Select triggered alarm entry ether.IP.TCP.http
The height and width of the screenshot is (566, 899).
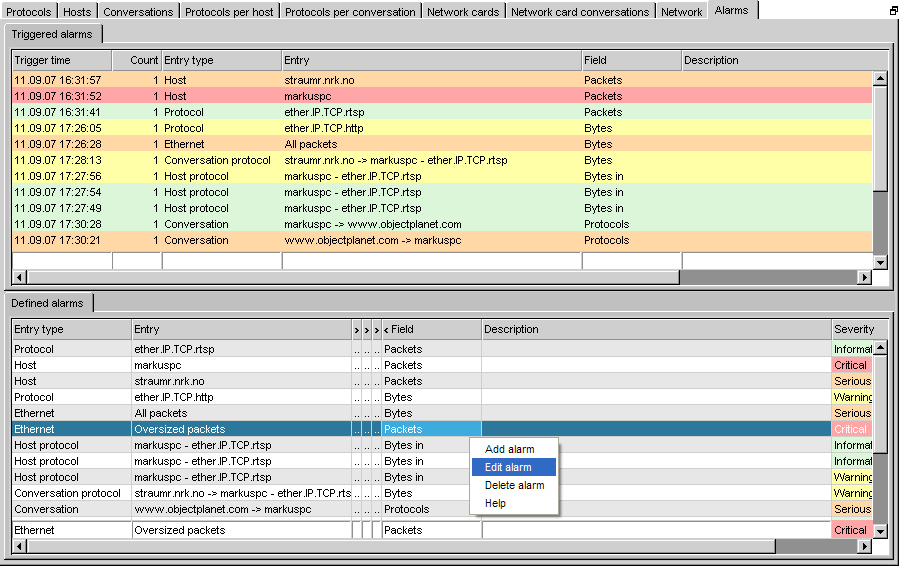(442, 128)
